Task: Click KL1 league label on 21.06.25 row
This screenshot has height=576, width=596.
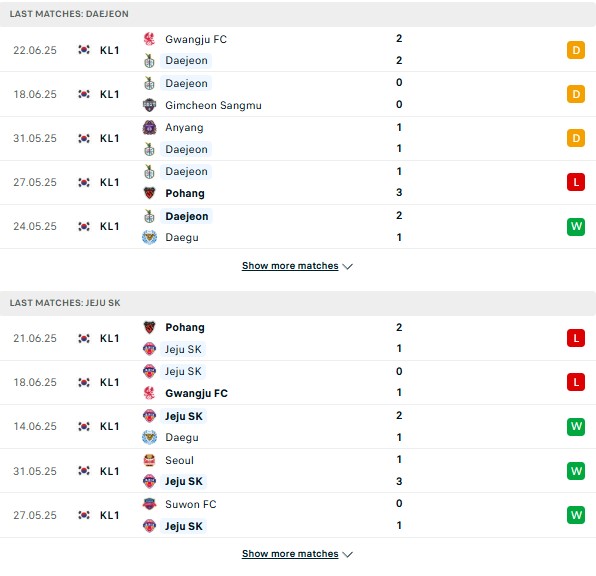Action: [x=109, y=338]
